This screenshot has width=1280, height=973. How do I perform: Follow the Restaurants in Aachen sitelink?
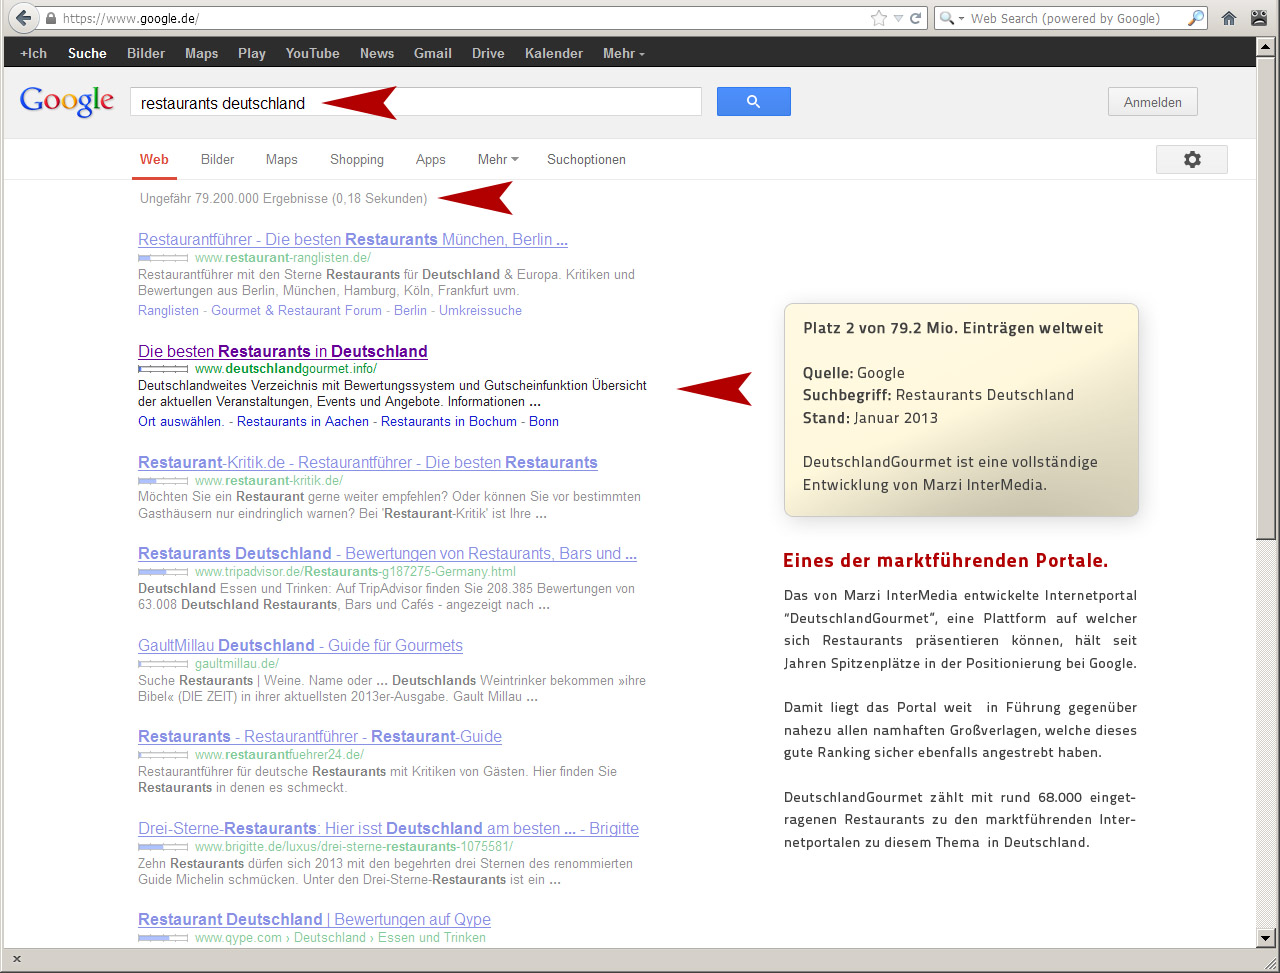[x=303, y=422]
